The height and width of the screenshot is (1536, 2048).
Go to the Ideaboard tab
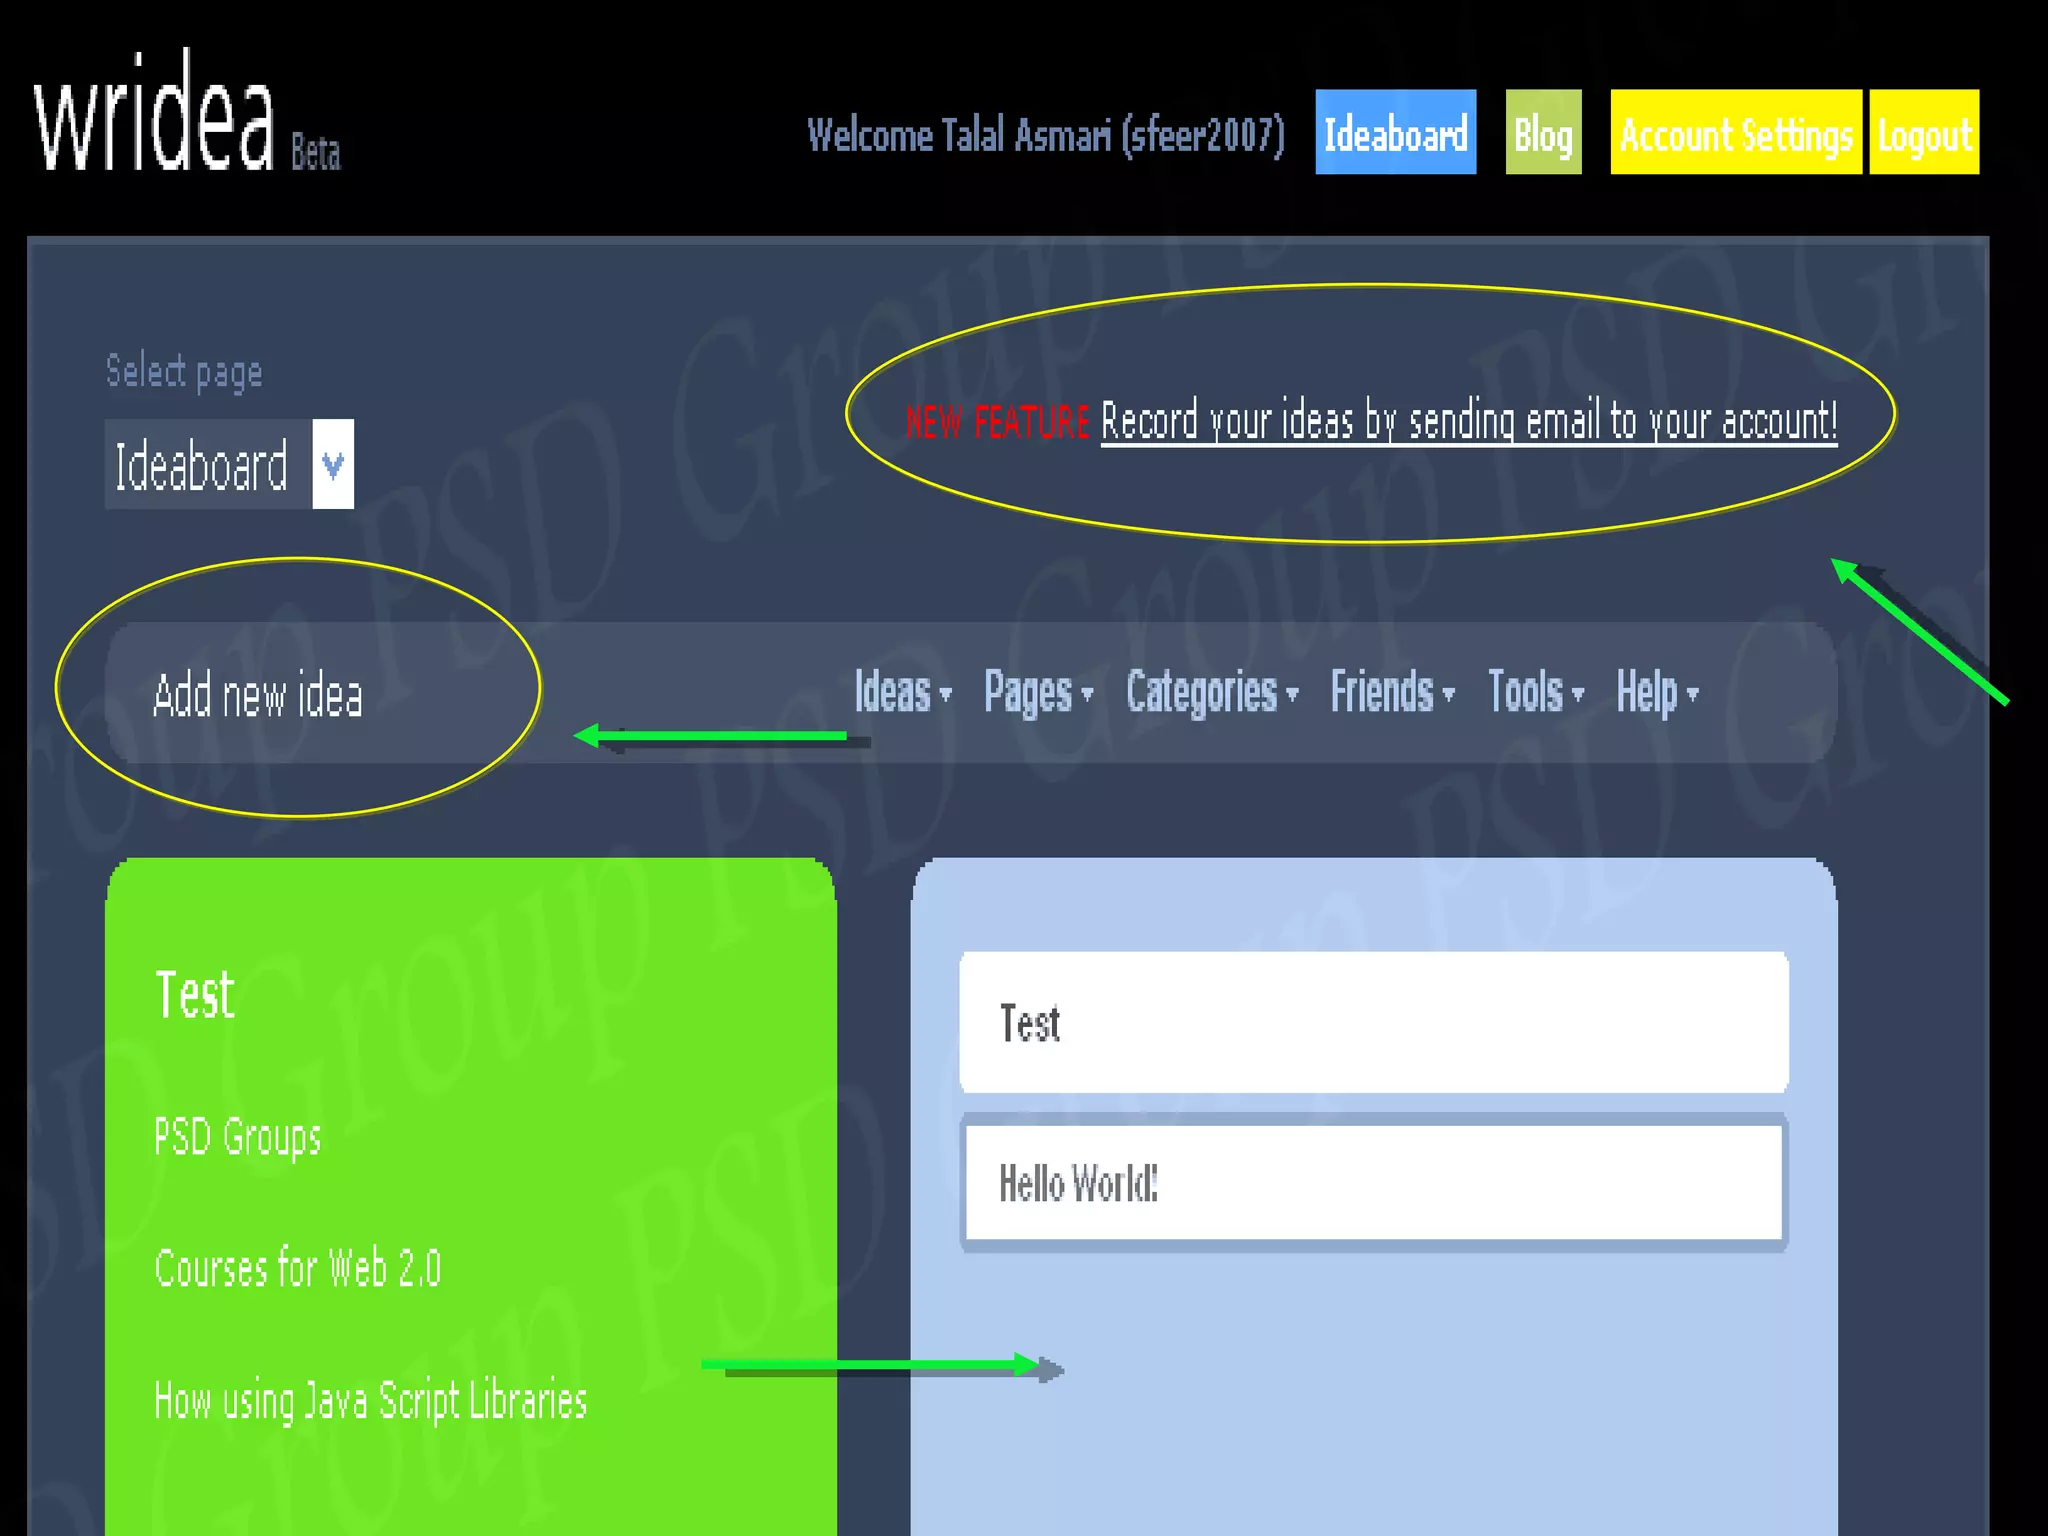1395,133
